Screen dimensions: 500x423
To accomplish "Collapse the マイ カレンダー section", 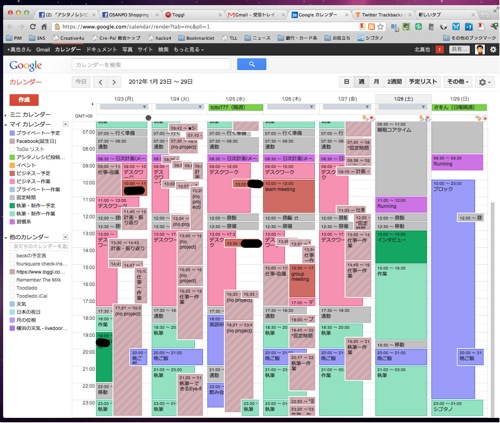I will [x=6, y=124].
